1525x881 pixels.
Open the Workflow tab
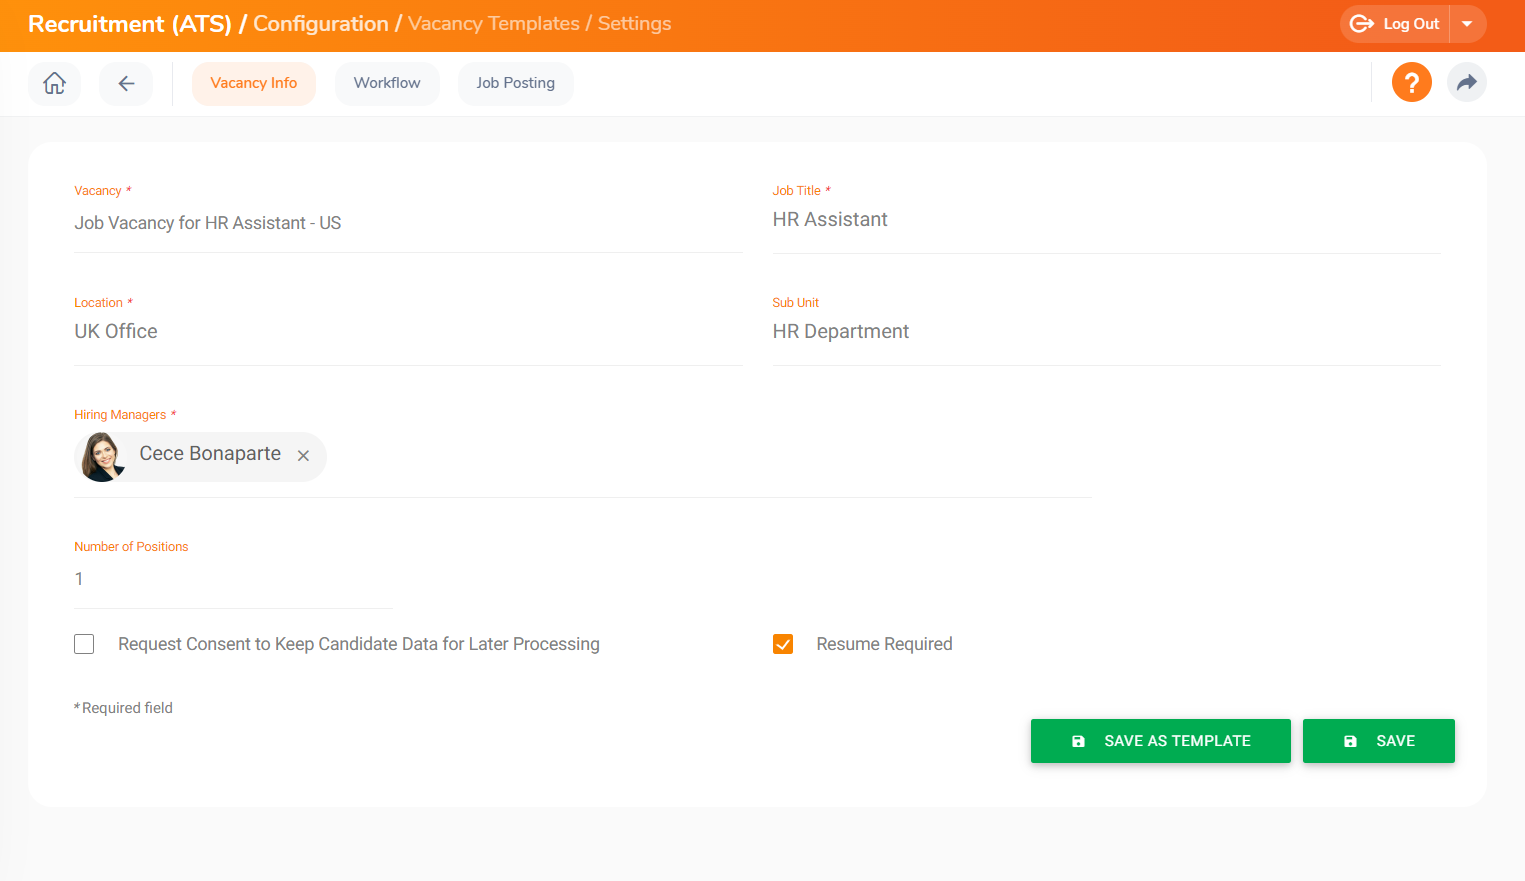click(x=387, y=83)
